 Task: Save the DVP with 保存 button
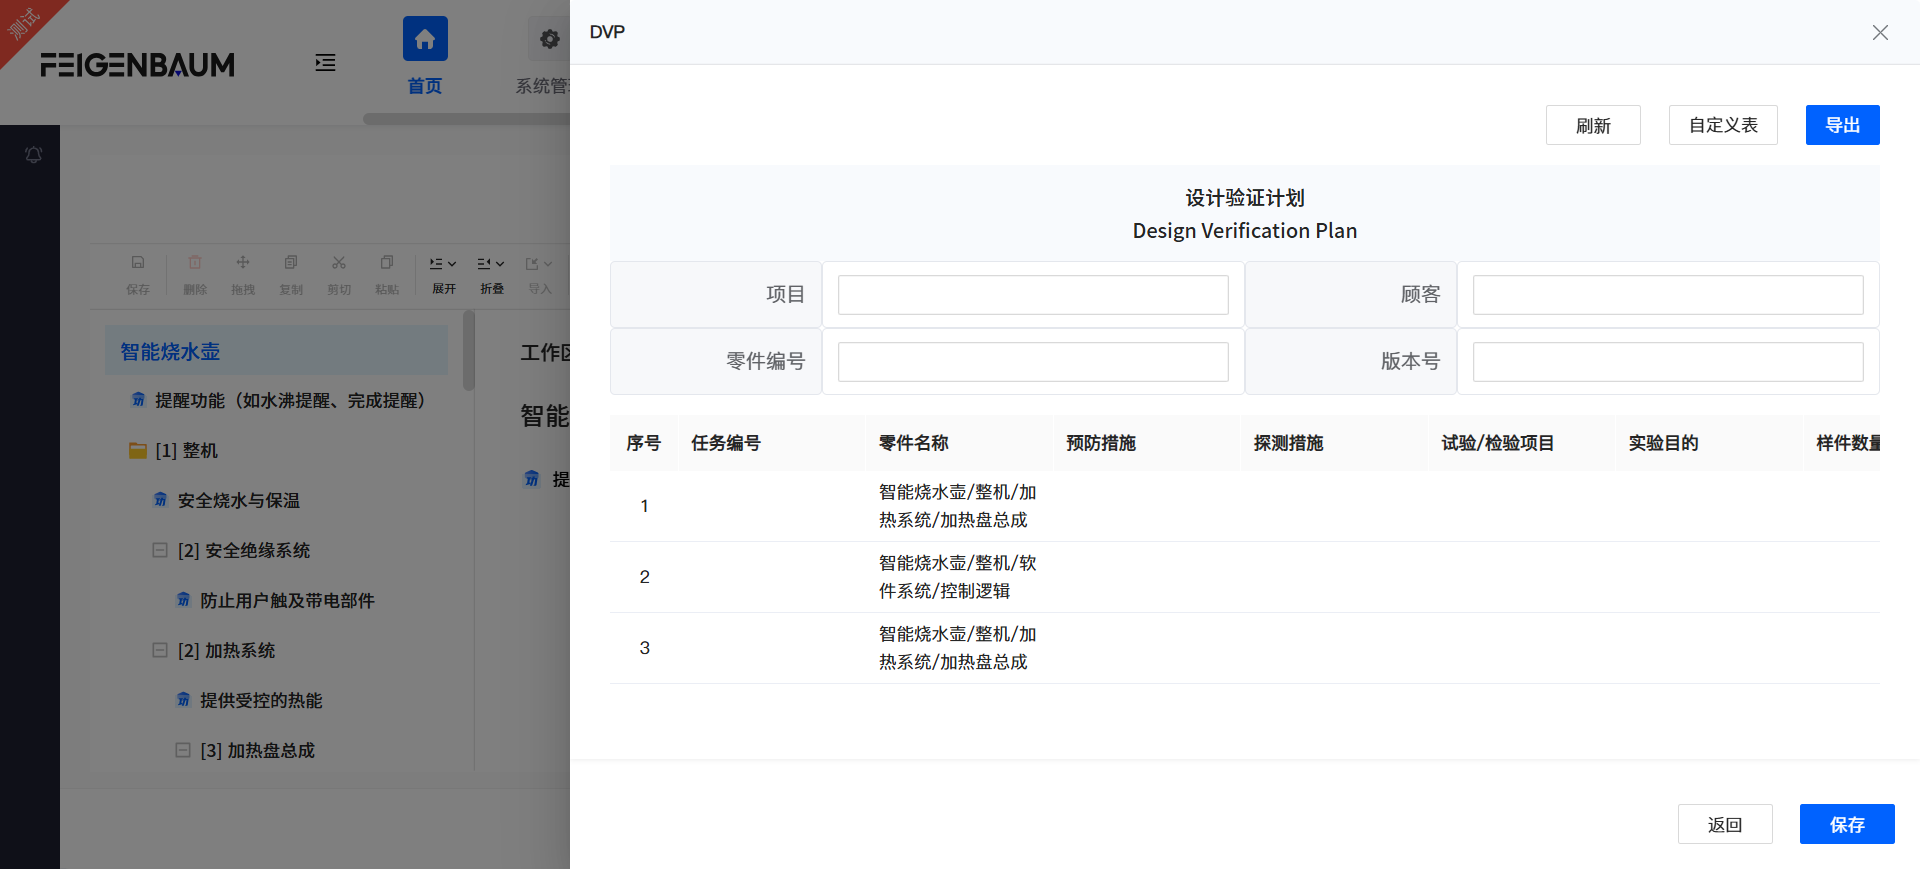[x=1847, y=824]
